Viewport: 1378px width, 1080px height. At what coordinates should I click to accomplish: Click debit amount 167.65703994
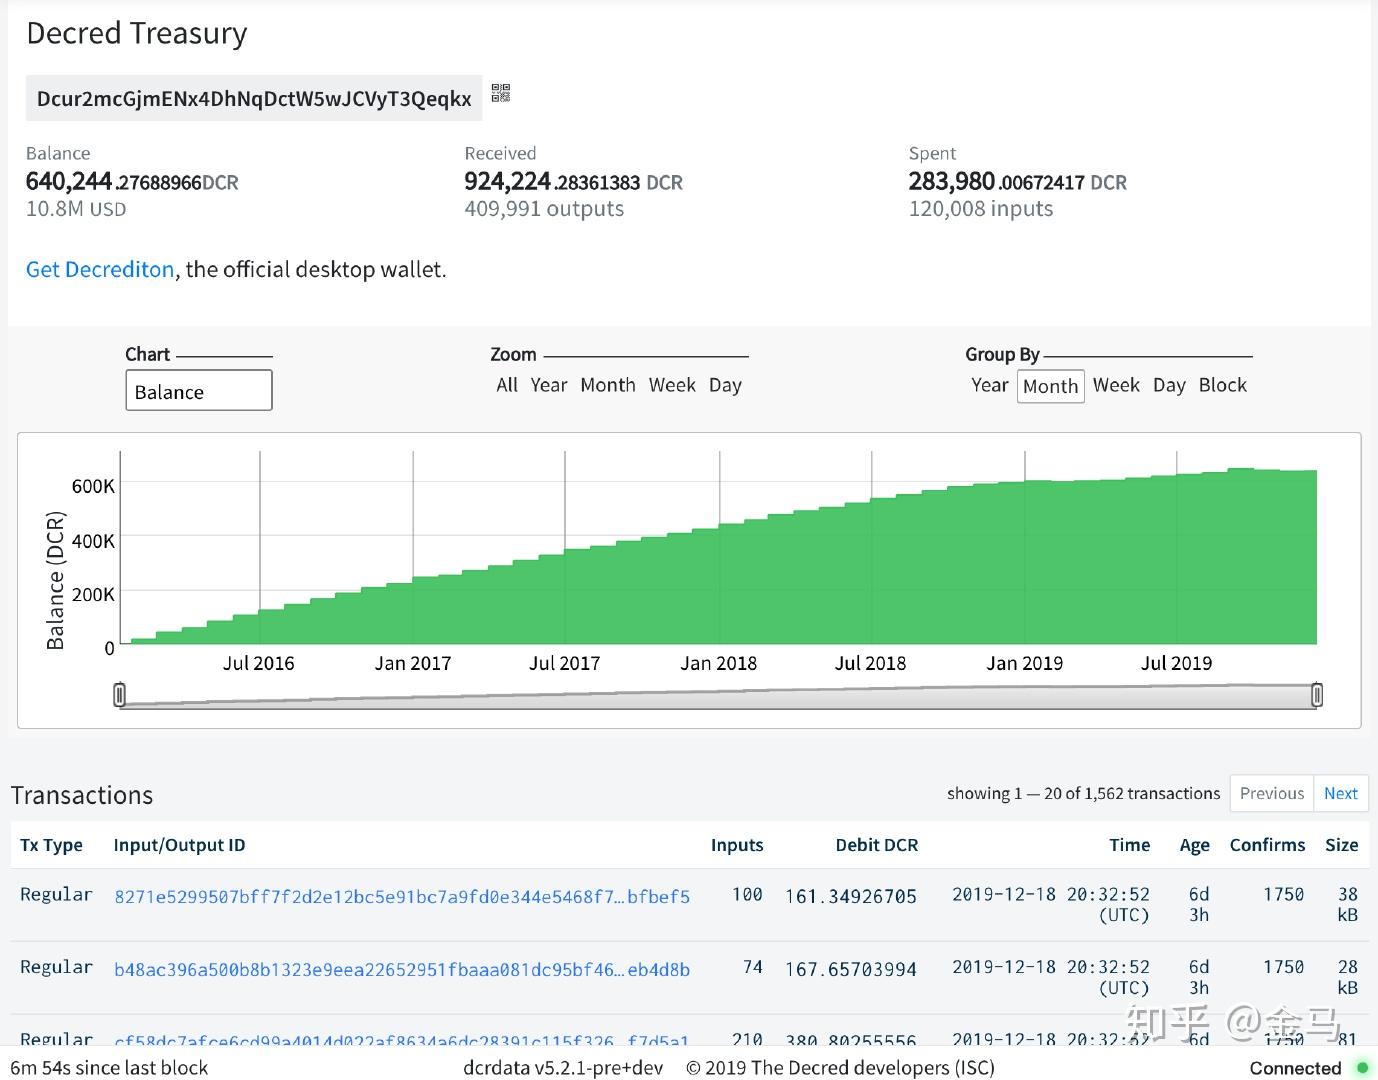click(851, 969)
